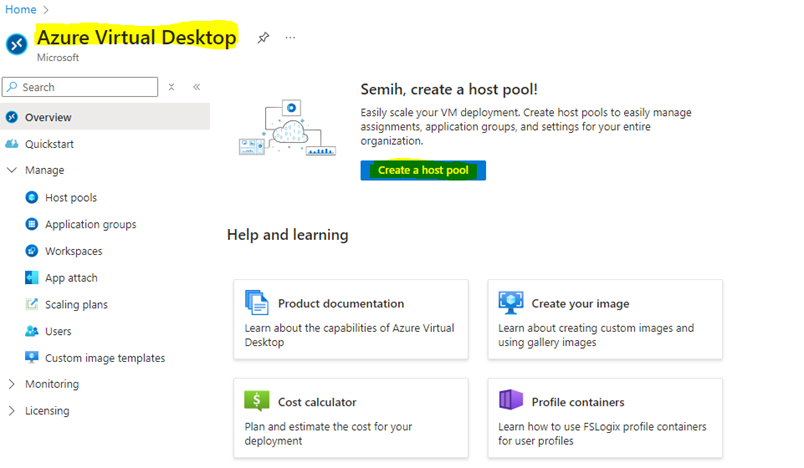This screenshot has width=804, height=468.
Task: Collapse the sidebar with double chevron
Action: [x=196, y=87]
